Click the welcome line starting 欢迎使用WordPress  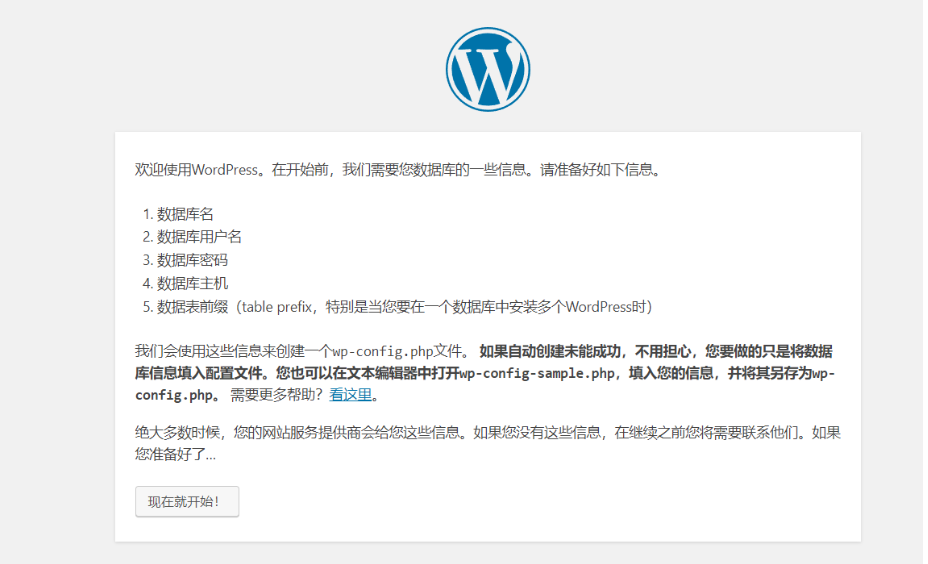click(397, 170)
